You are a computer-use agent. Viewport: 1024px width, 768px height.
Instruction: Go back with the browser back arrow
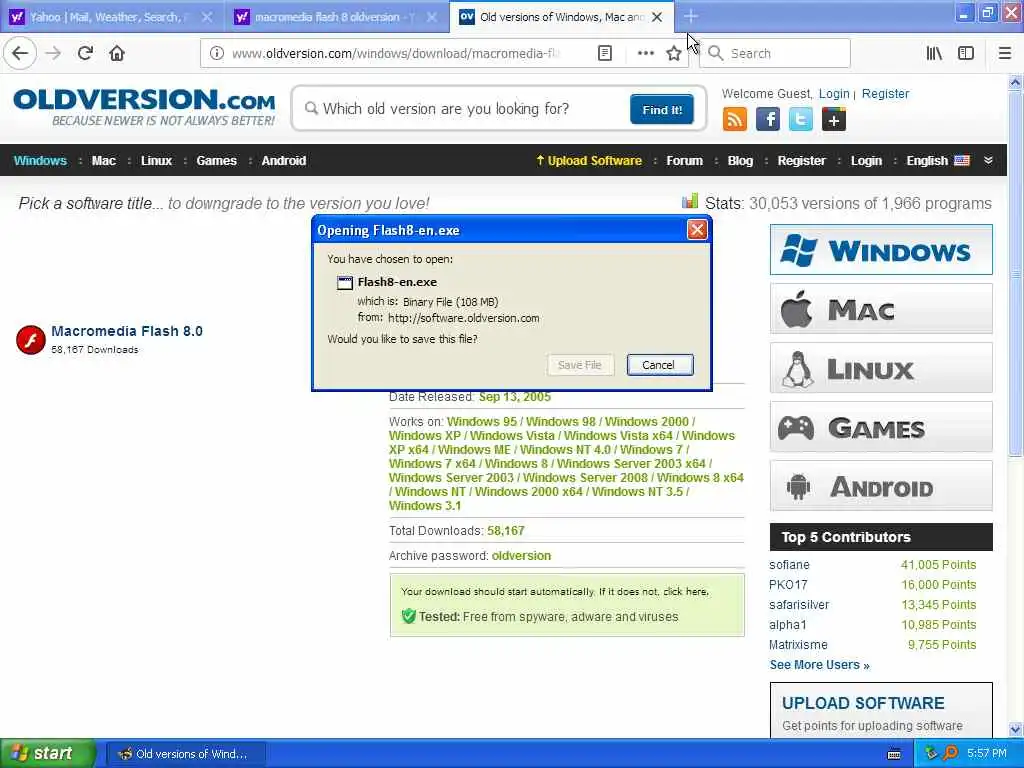[20, 54]
